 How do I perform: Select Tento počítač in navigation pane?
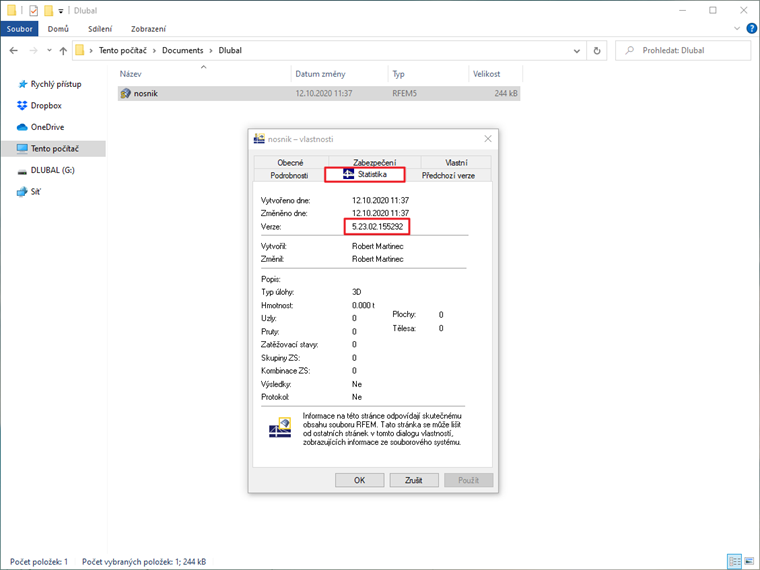(x=54, y=148)
